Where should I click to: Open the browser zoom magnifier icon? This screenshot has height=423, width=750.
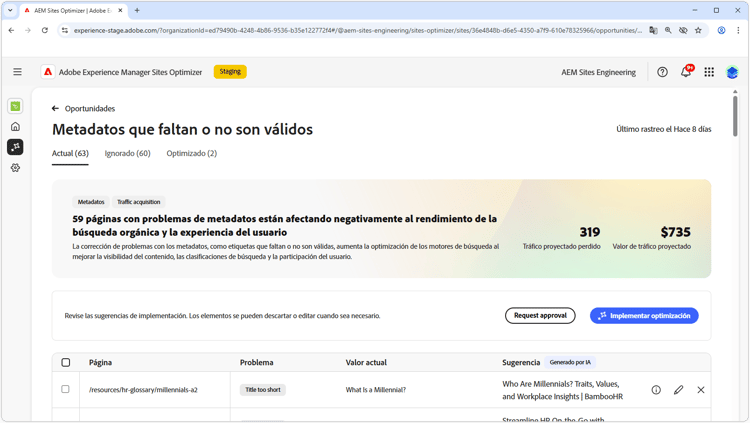tap(668, 30)
